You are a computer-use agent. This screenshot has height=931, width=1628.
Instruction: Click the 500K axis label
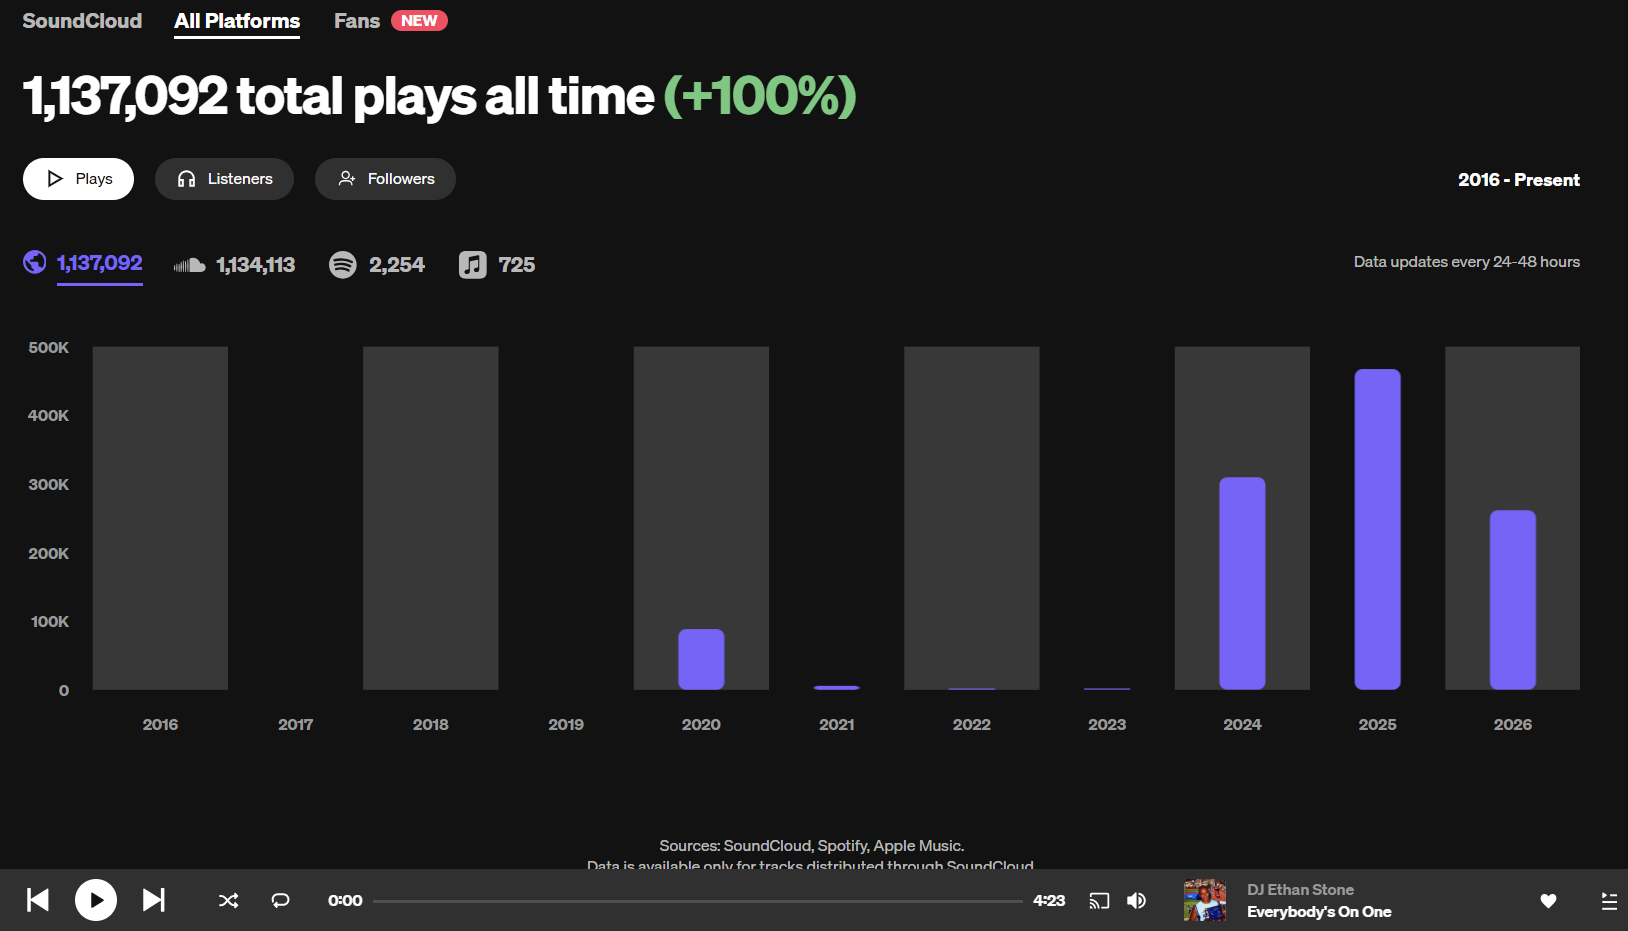[x=49, y=347]
